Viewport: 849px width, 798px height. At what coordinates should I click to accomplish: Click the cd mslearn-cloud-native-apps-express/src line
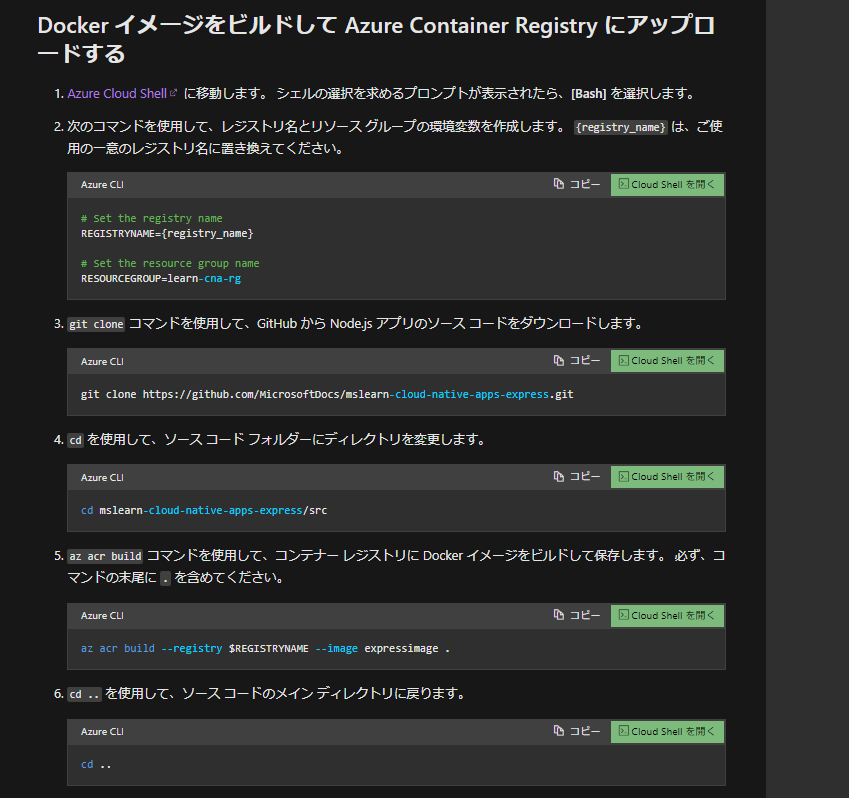pyautogui.click(x=204, y=510)
